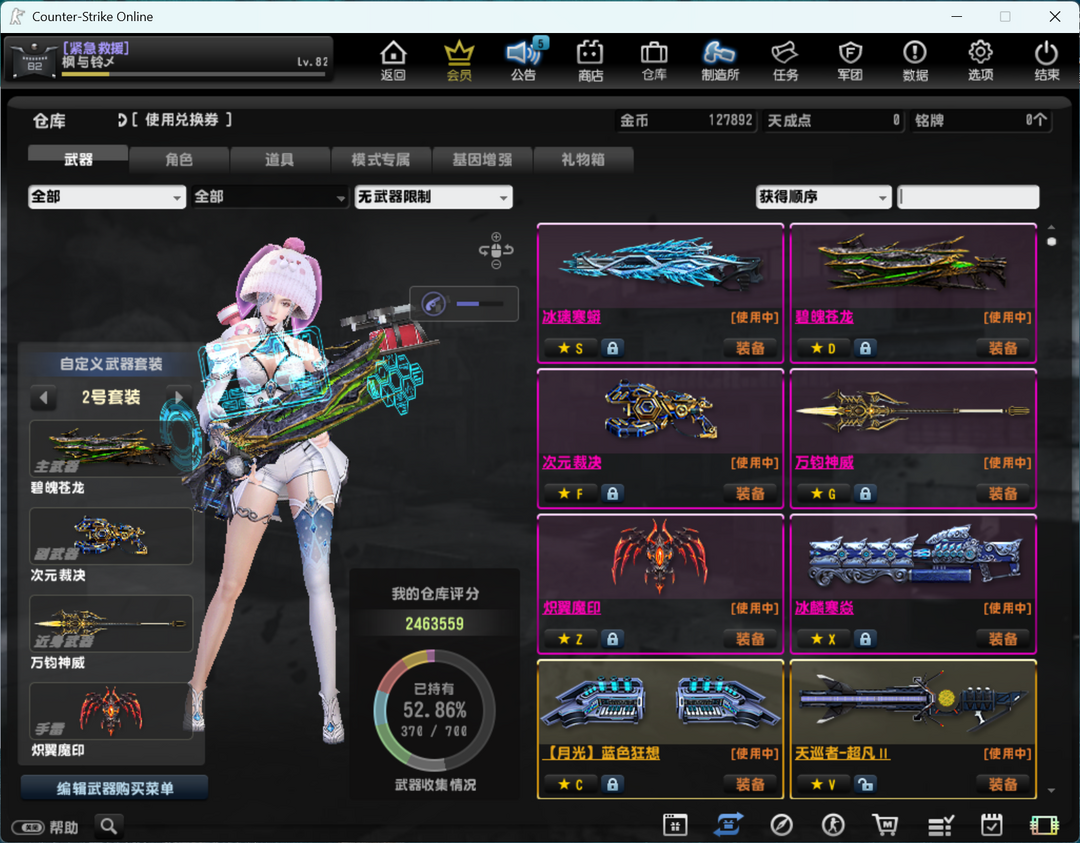Toggle the lock on 次元裁决 card
1080x843 pixels.
[612, 493]
